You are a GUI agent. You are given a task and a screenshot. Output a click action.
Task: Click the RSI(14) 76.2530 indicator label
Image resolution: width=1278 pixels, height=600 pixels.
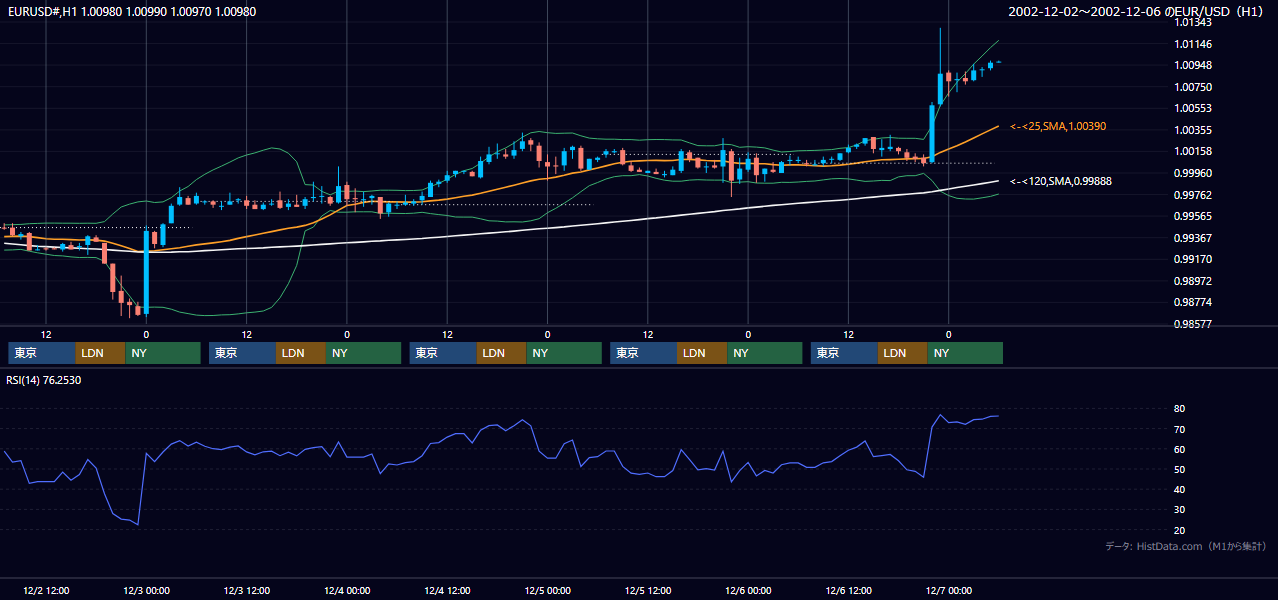[x=44, y=380]
